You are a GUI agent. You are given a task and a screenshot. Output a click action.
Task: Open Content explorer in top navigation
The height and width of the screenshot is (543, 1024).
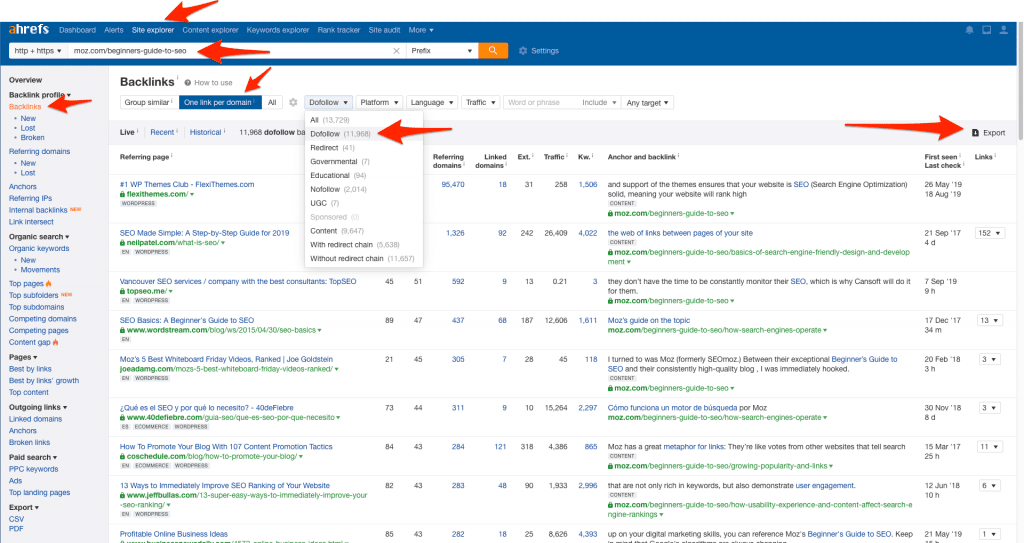tap(210, 30)
